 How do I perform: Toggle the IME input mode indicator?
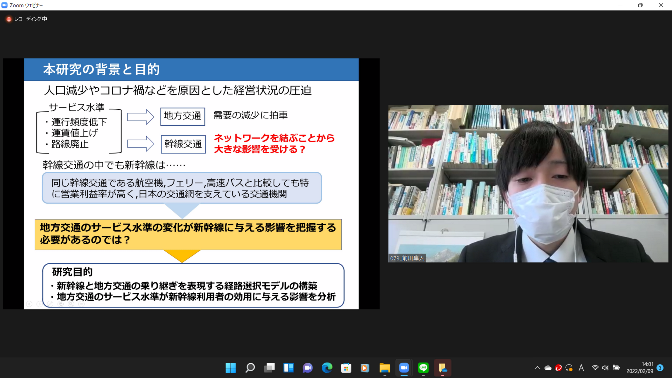point(581,368)
